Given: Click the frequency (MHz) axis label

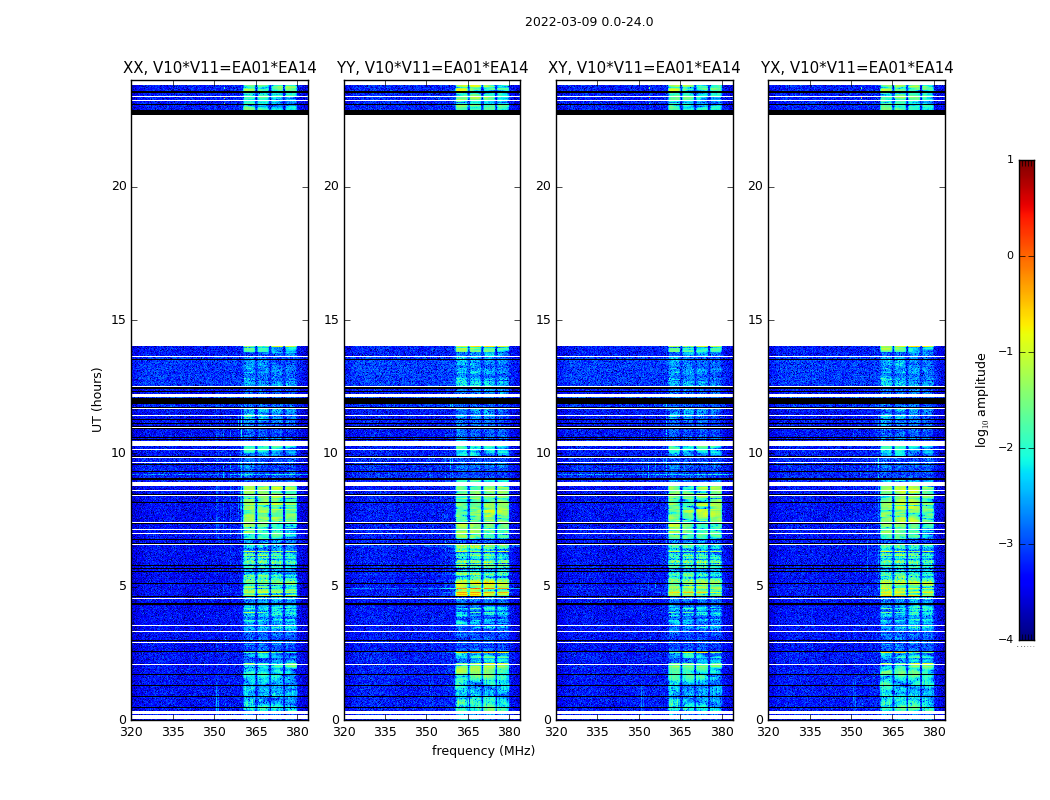Looking at the screenshot, I should tap(483, 750).
